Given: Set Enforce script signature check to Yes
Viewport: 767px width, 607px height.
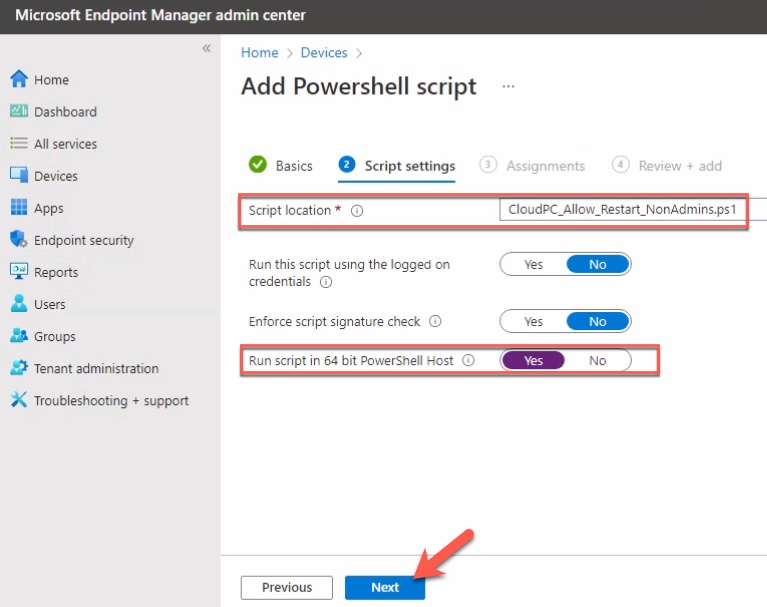Looking at the screenshot, I should [x=533, y=321].
